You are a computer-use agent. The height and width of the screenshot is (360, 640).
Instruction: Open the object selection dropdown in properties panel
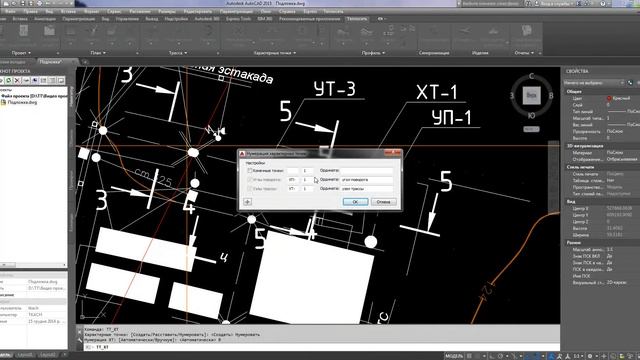[594, 83]
